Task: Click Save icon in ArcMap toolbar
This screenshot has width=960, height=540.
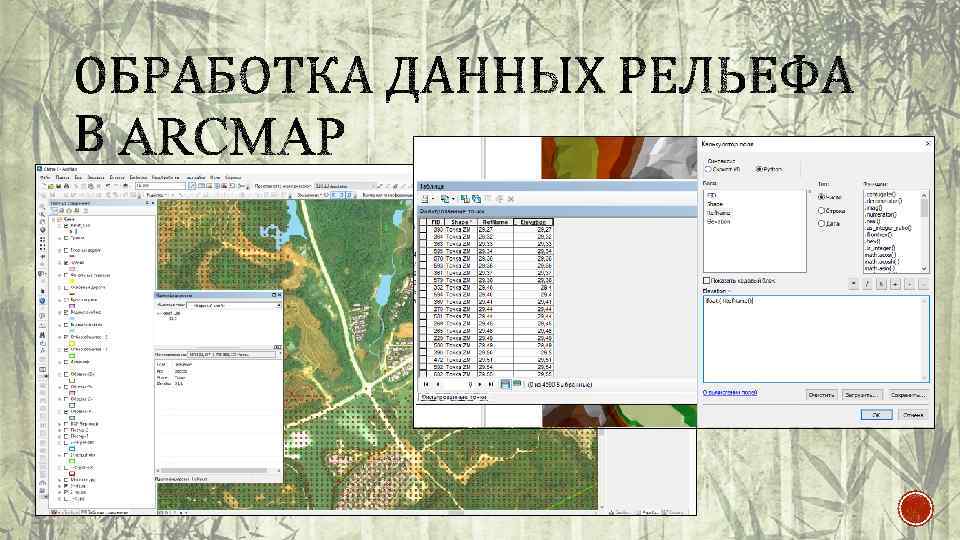Action: pos(59,186)
